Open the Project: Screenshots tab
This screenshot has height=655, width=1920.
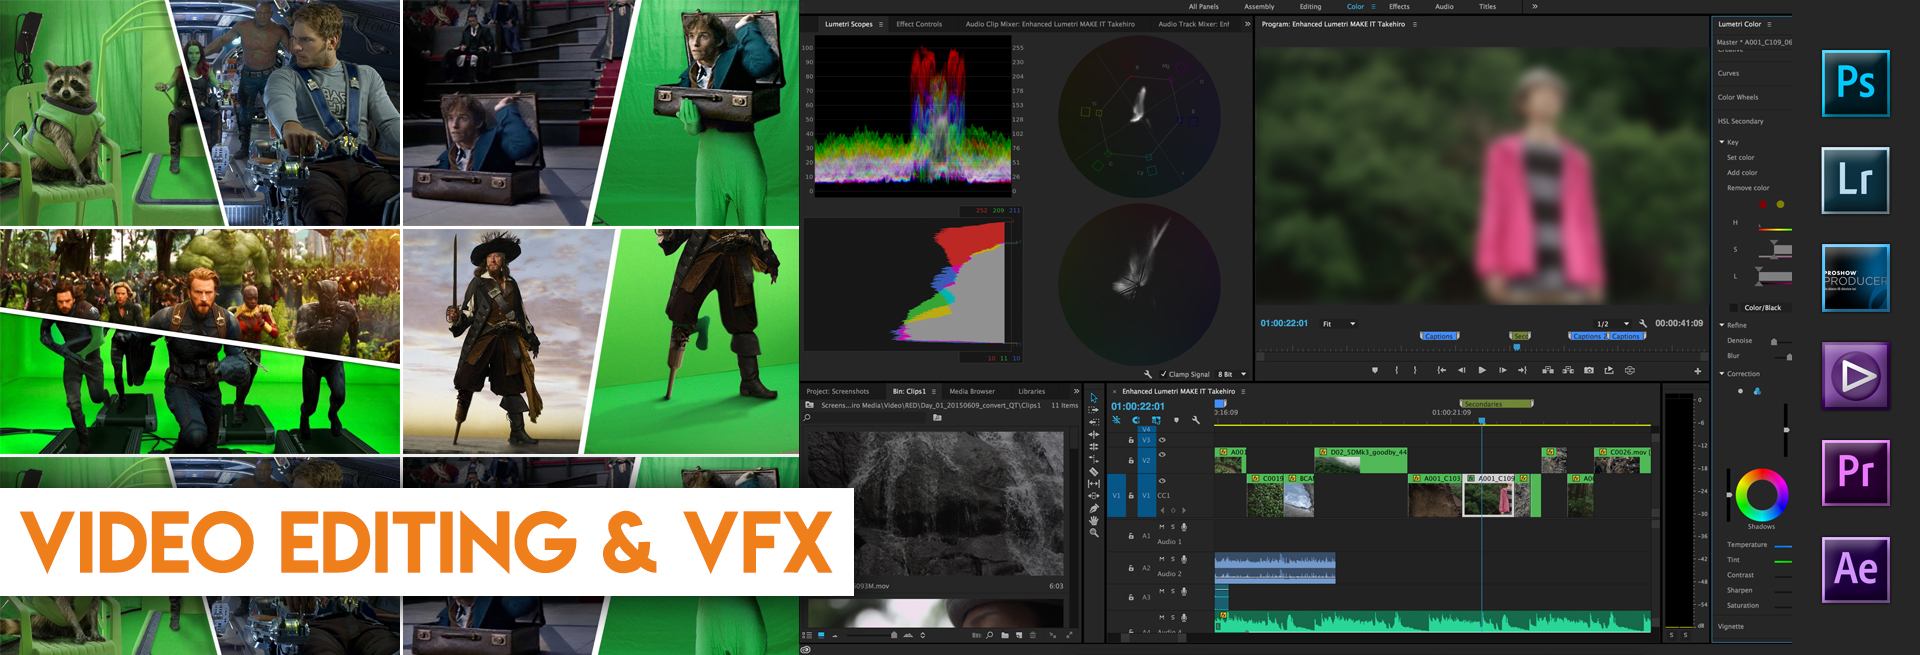pyautogui.click(x=838, y=392)
